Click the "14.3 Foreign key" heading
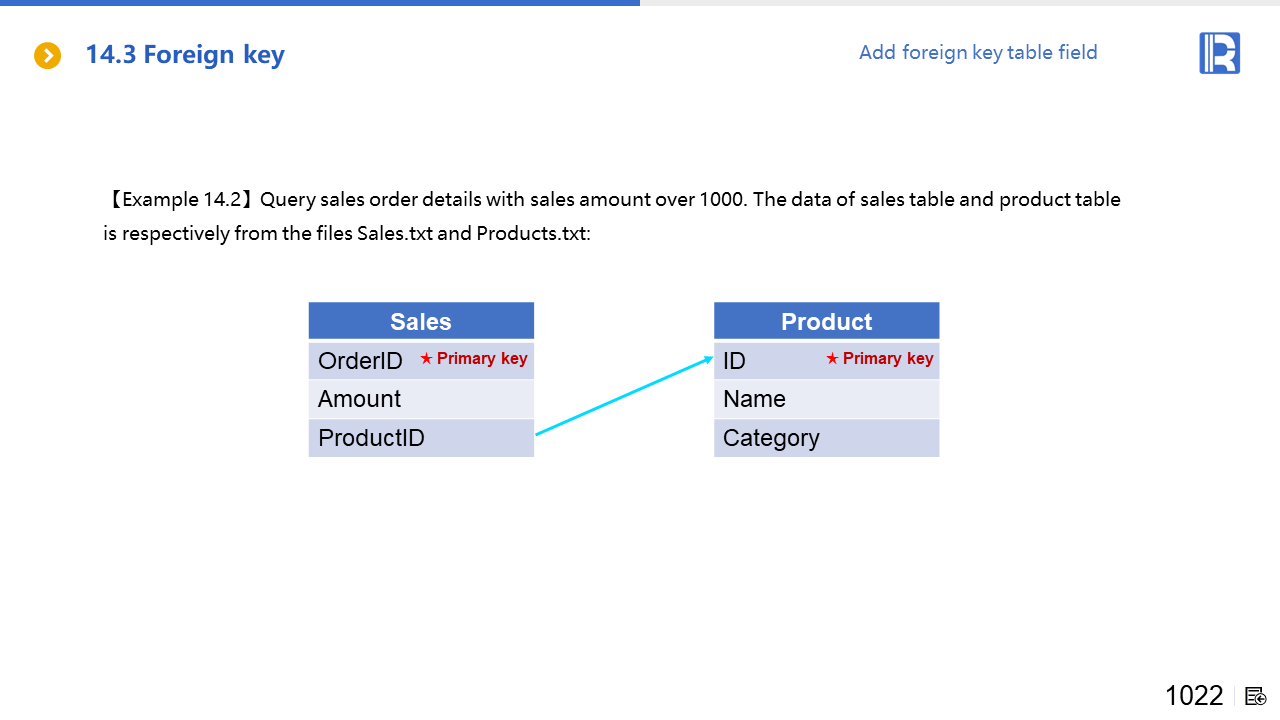1280x720 pixels. (185, 54)
